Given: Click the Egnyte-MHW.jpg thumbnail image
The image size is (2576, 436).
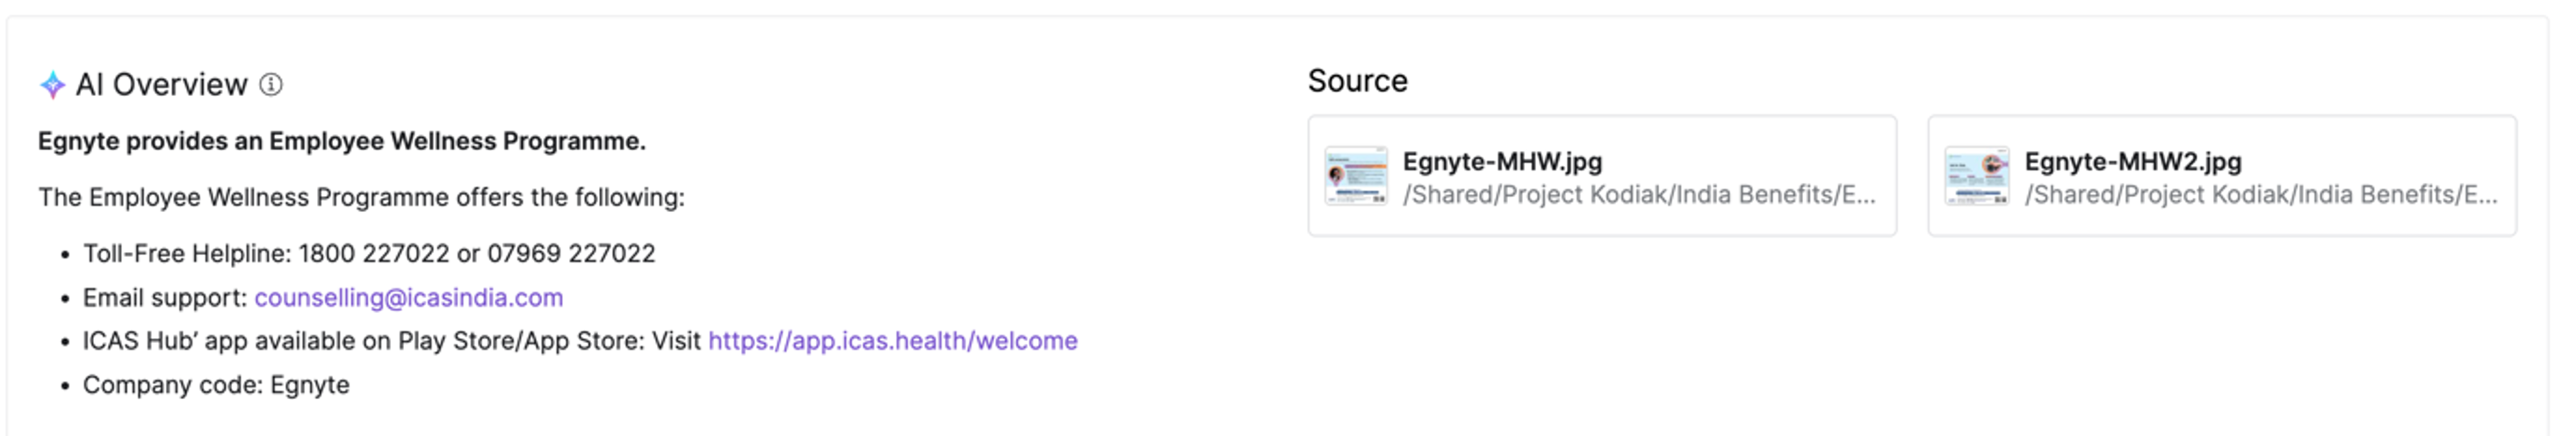Looking at the screenshot, I should pos(1355,176).
